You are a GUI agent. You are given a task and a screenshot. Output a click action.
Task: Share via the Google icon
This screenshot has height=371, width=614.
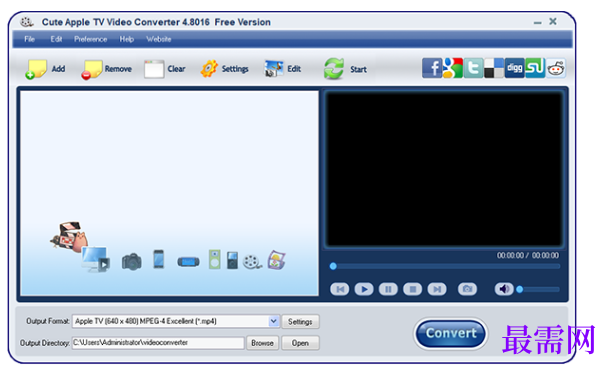[453, 68]
